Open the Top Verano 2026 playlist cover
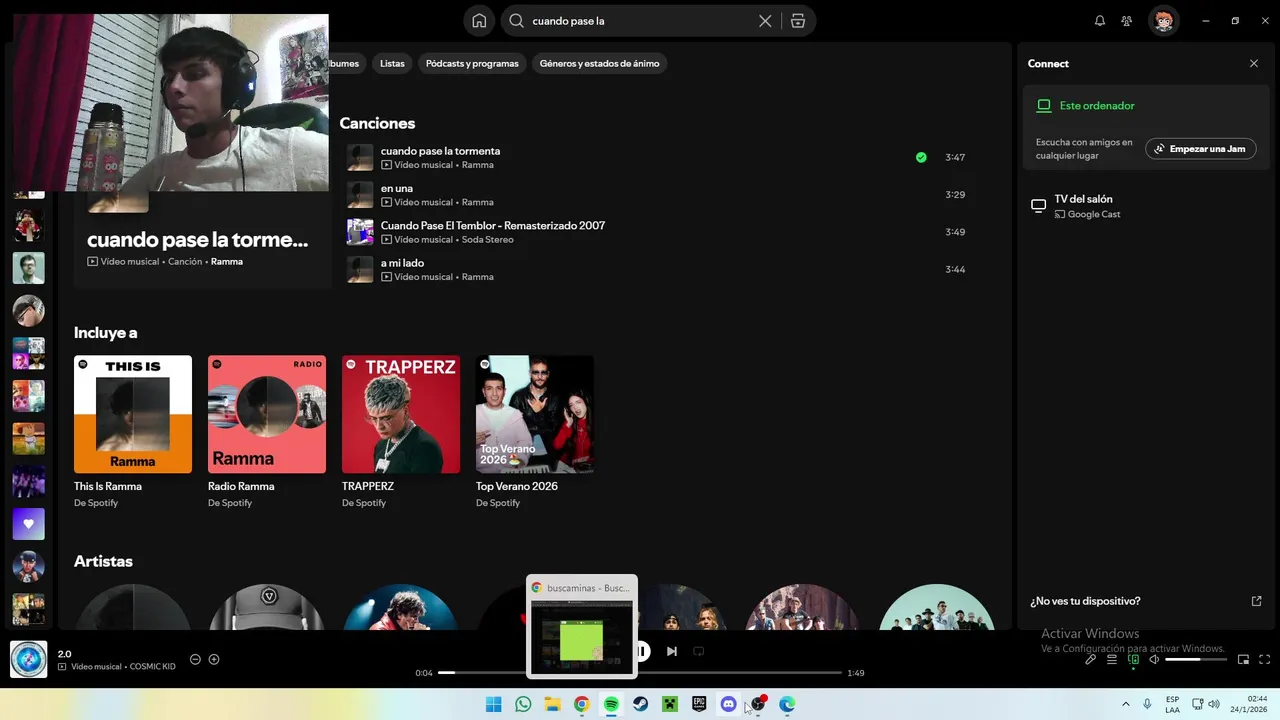 (x=535, y=414)
